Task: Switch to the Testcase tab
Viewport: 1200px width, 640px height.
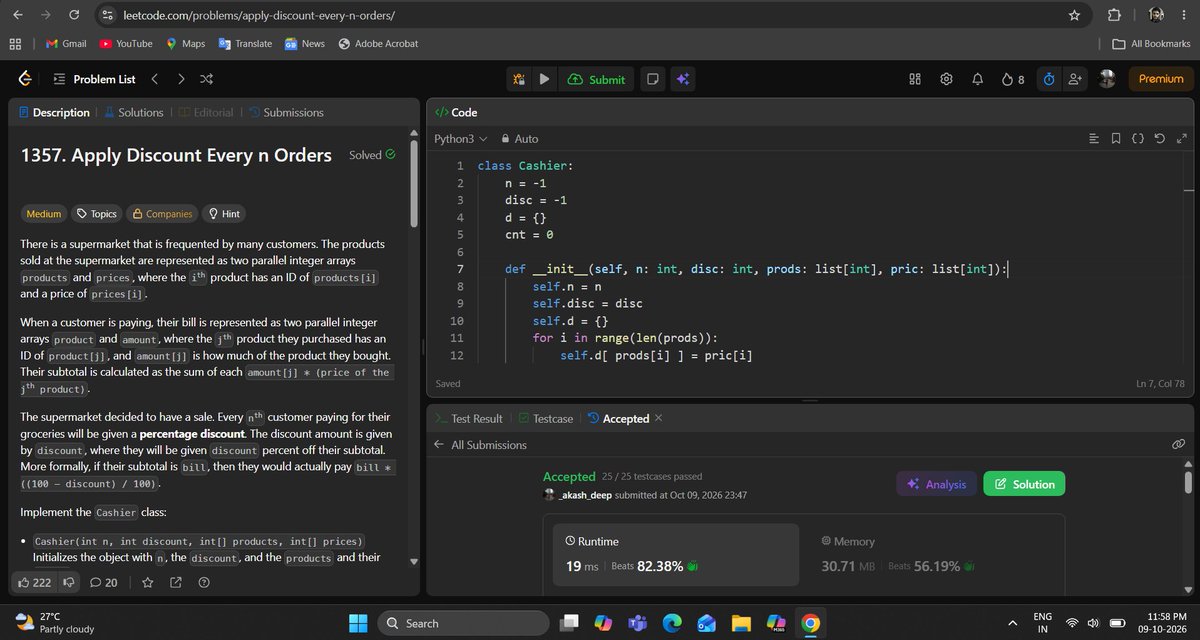Action: [545, 419]
